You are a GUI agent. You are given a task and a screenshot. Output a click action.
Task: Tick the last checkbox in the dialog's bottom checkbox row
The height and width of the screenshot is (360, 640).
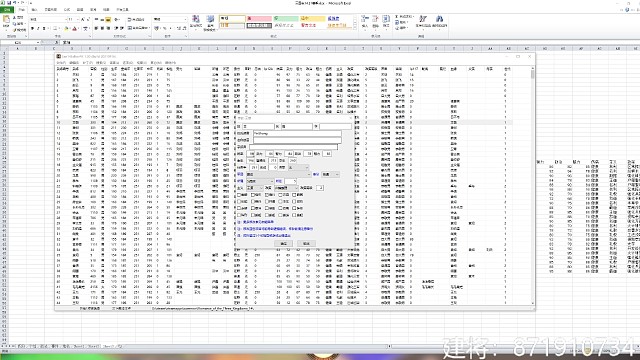(294, 215)
